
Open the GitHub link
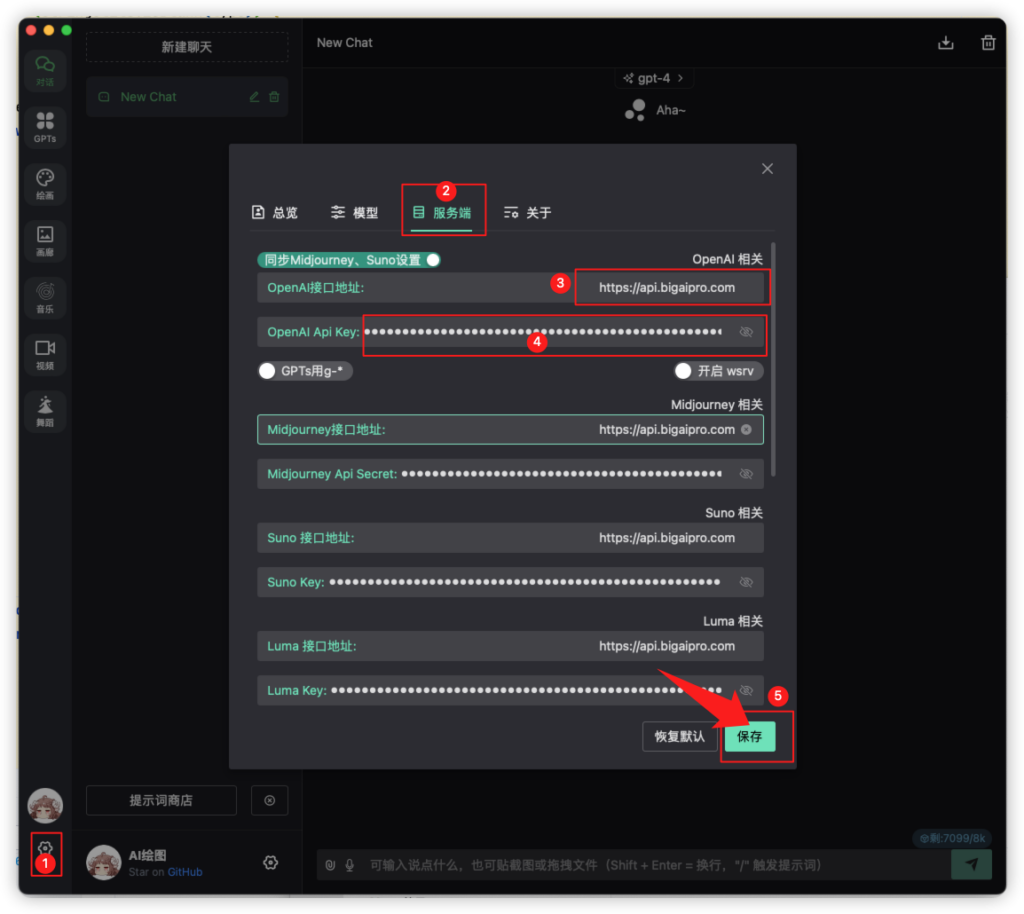[x=185, y=872]
